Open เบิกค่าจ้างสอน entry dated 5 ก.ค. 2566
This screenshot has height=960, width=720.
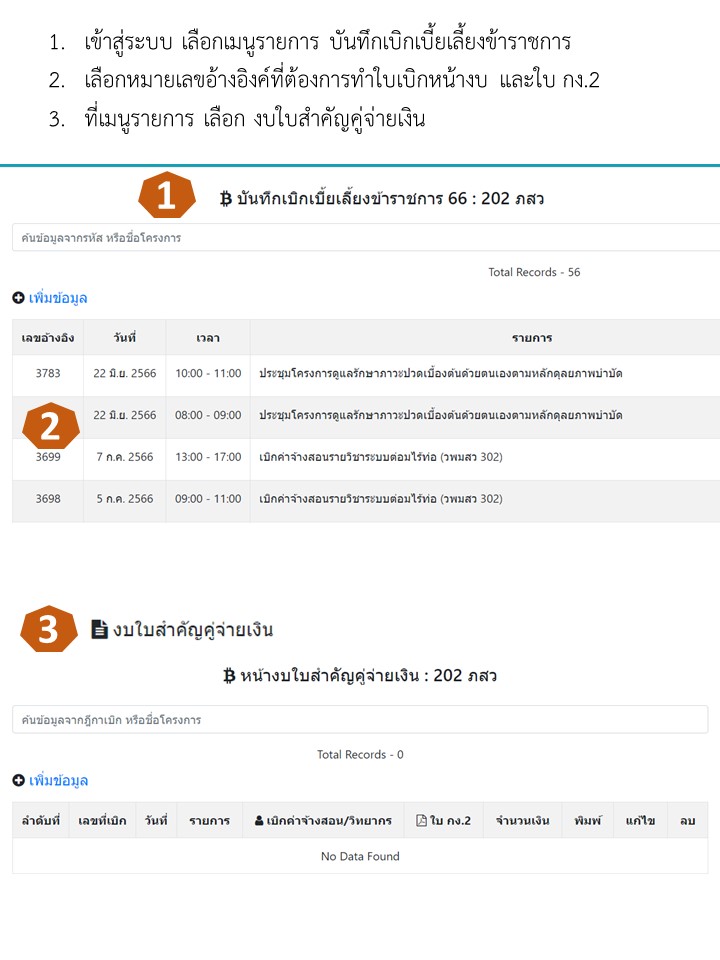pos(381,498)
